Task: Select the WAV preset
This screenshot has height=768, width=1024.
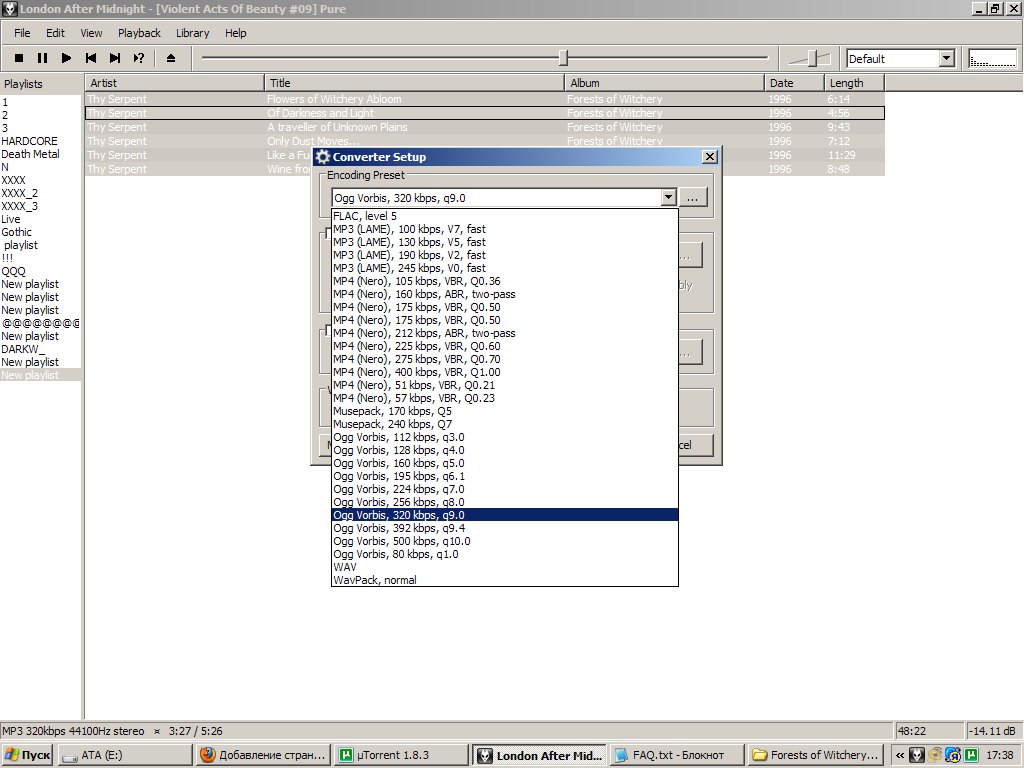Action: coord(505,567)
